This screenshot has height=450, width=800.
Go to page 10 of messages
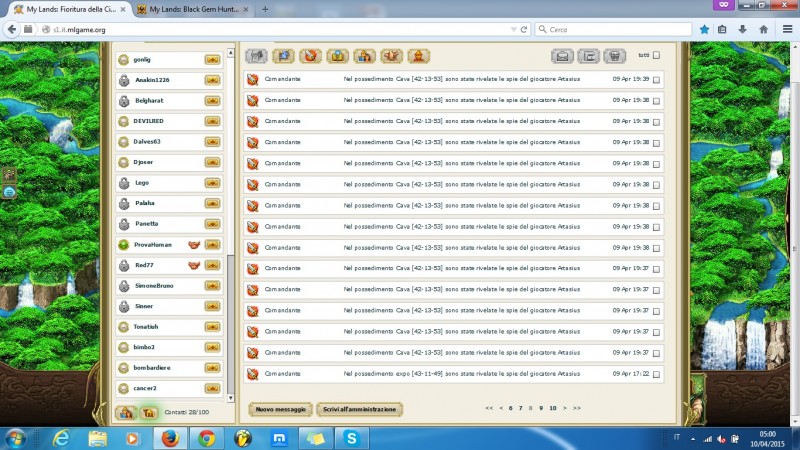[x=552, y=408]
